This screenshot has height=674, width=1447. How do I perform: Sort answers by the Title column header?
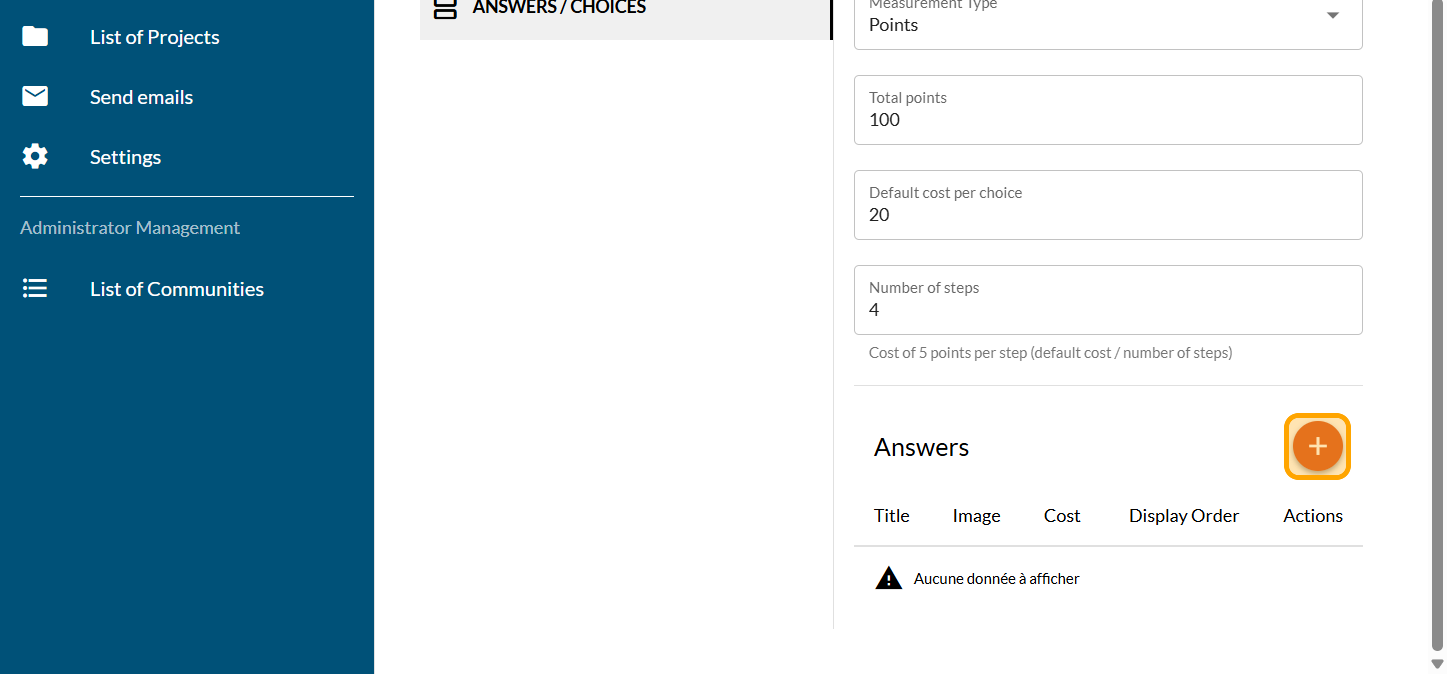(x=891, y=516)
